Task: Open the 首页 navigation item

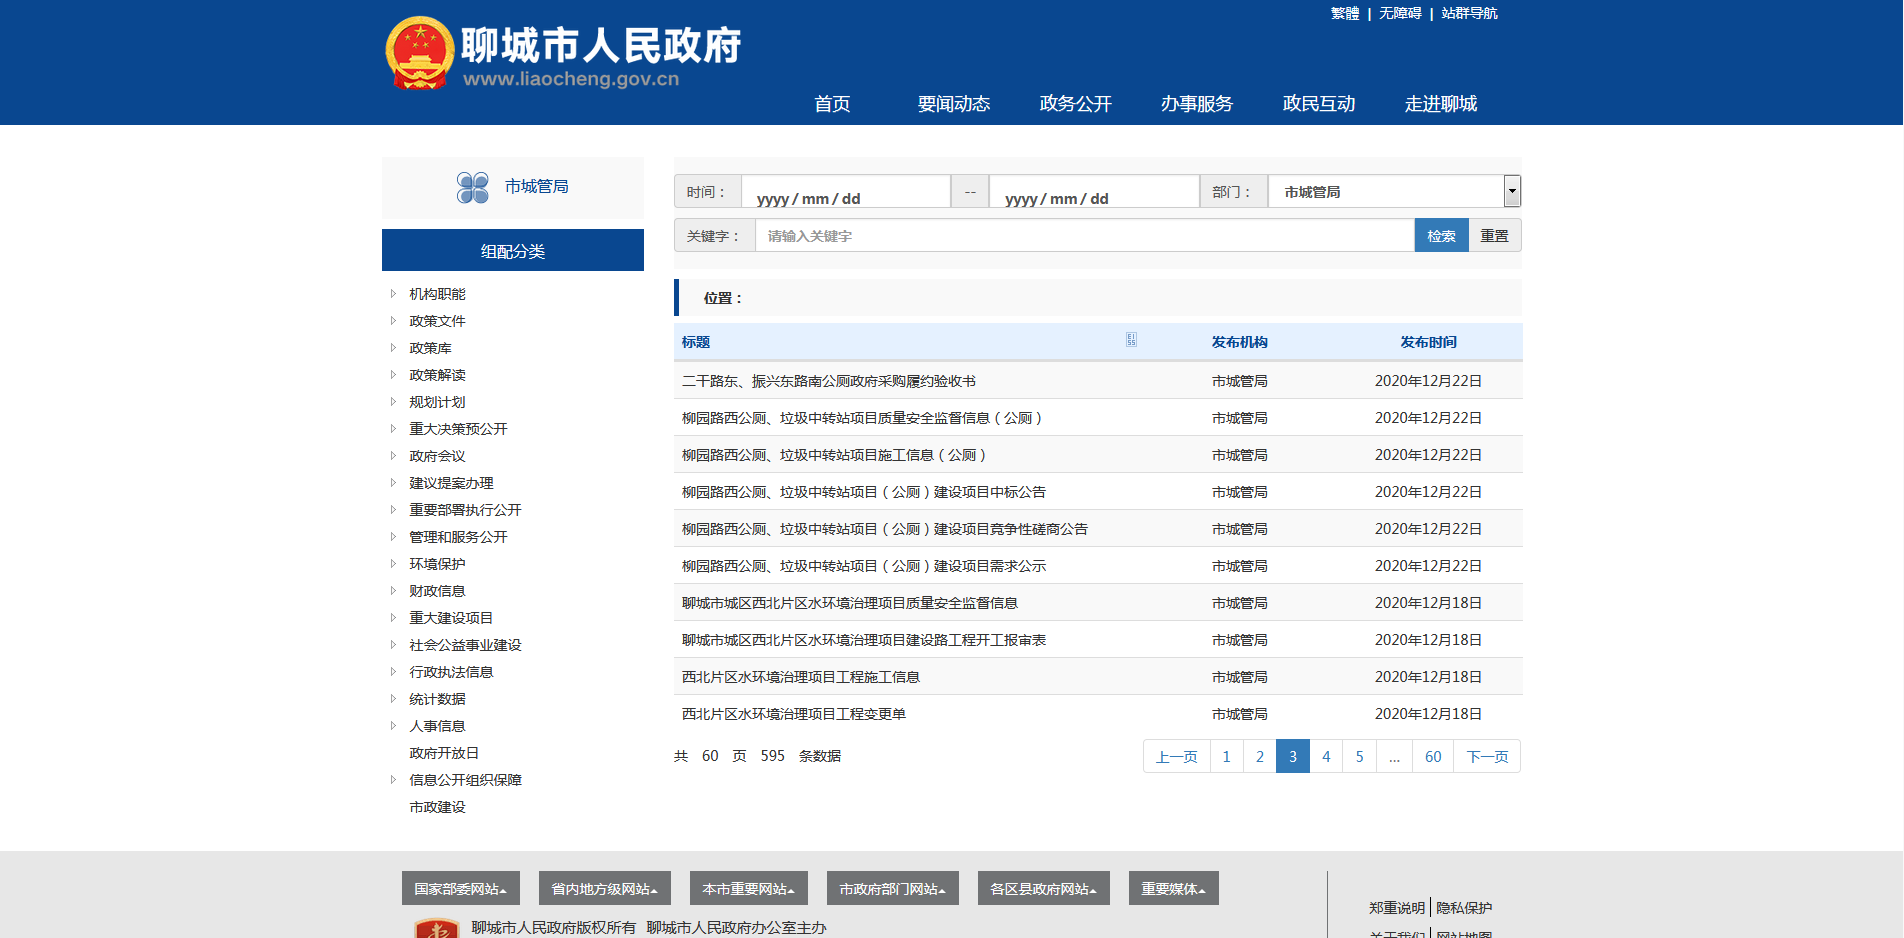Action: [832, 104]
